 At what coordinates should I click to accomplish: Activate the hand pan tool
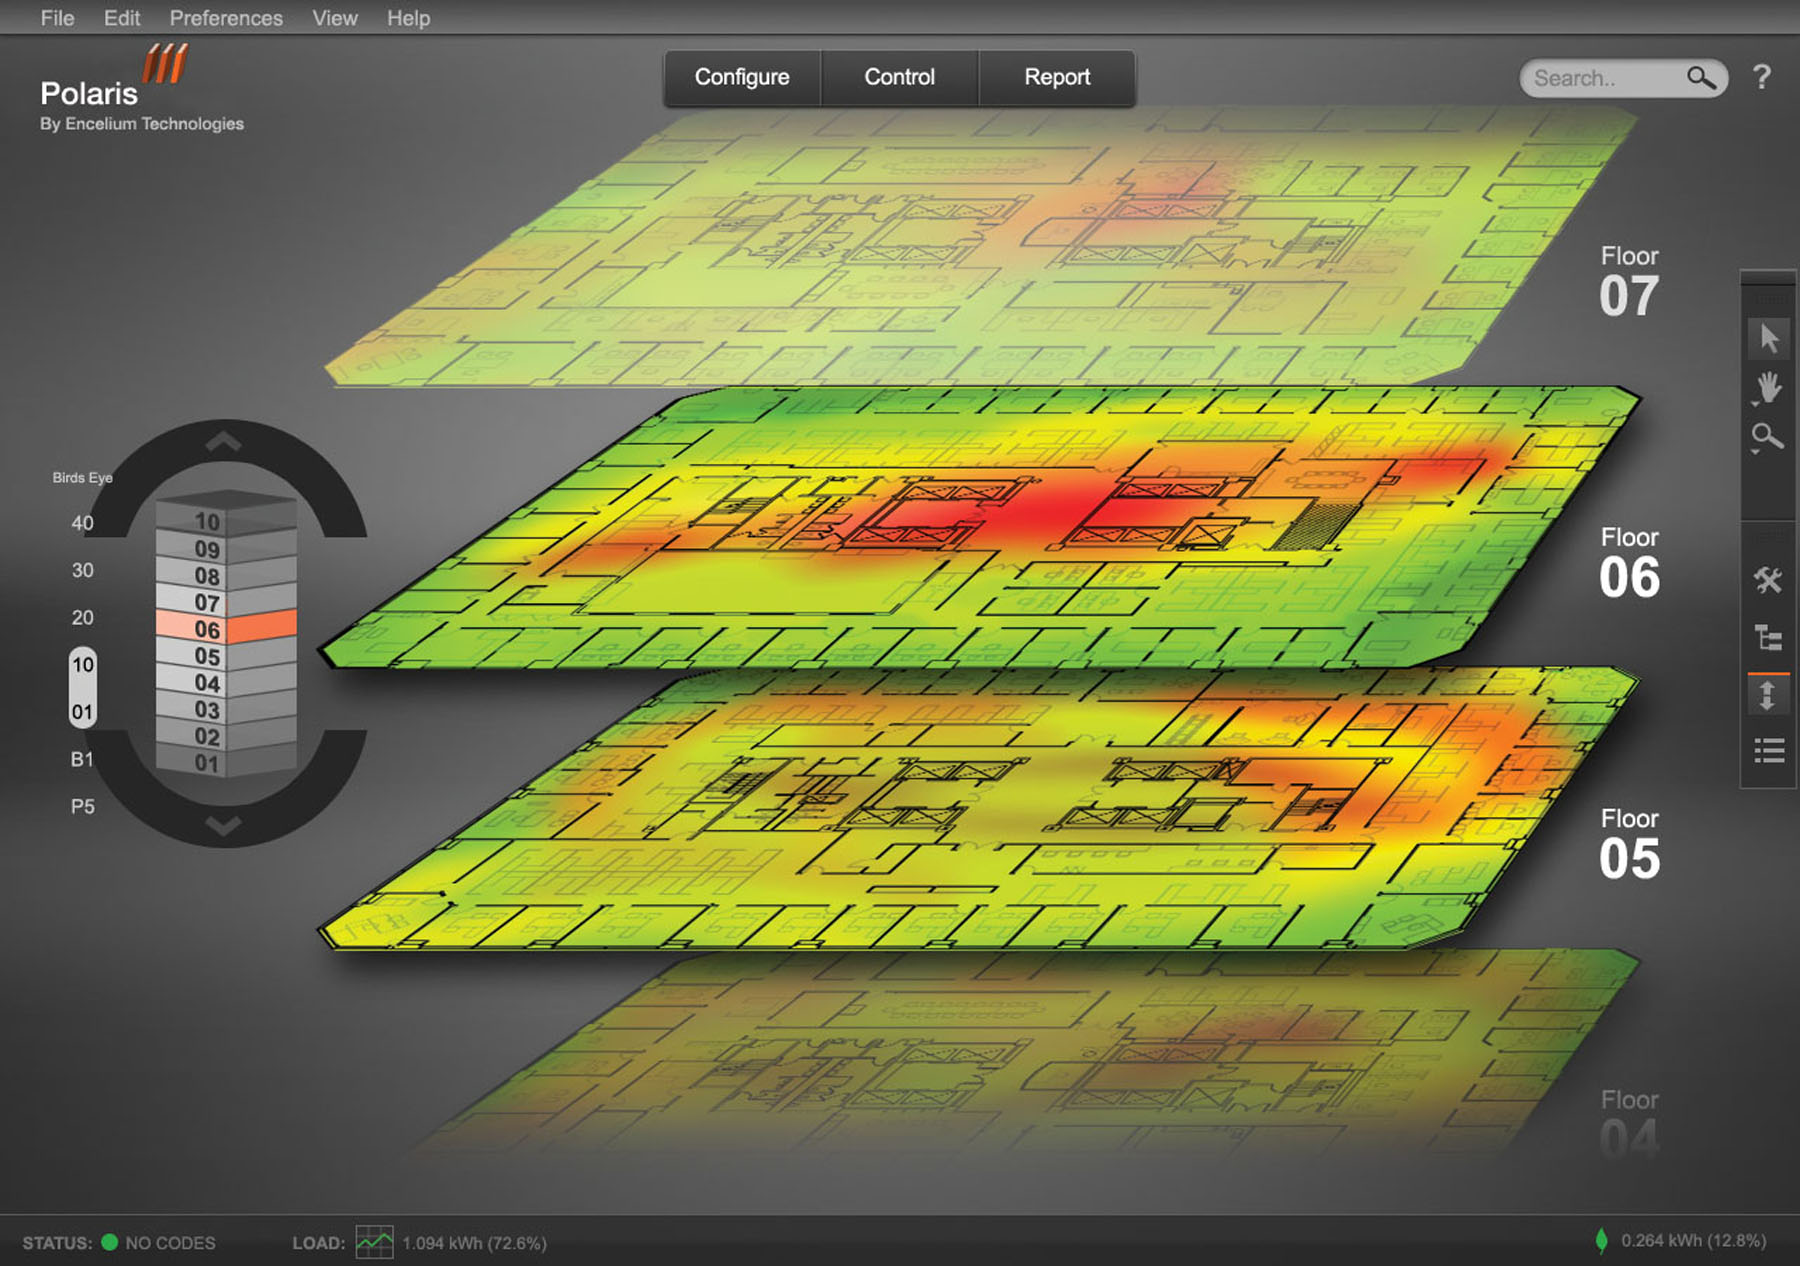(1768, 387)
